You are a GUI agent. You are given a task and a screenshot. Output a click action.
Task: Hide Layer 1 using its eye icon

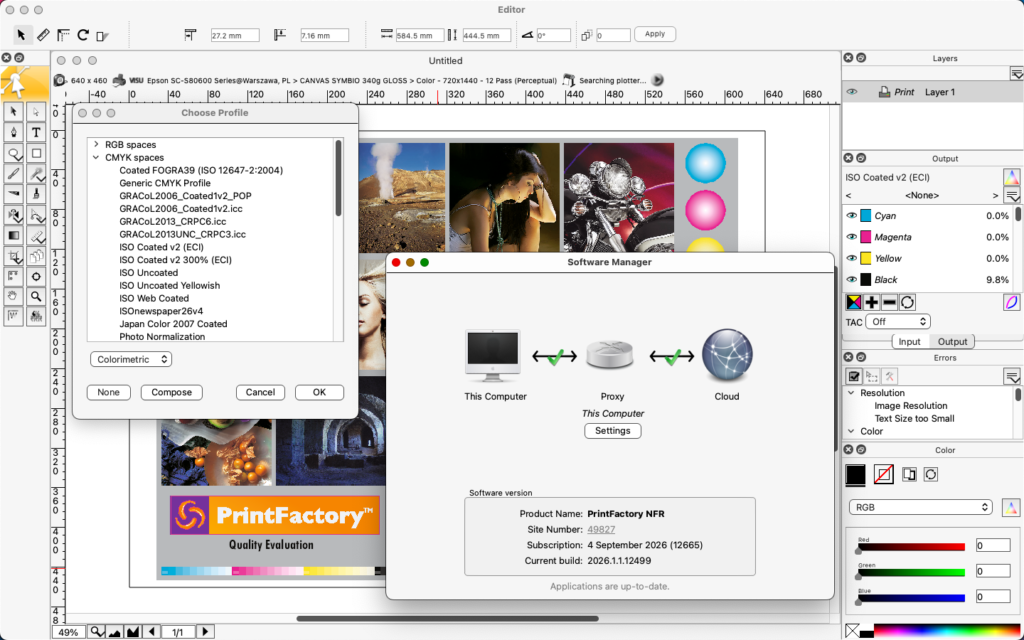[x=852, y=92]
